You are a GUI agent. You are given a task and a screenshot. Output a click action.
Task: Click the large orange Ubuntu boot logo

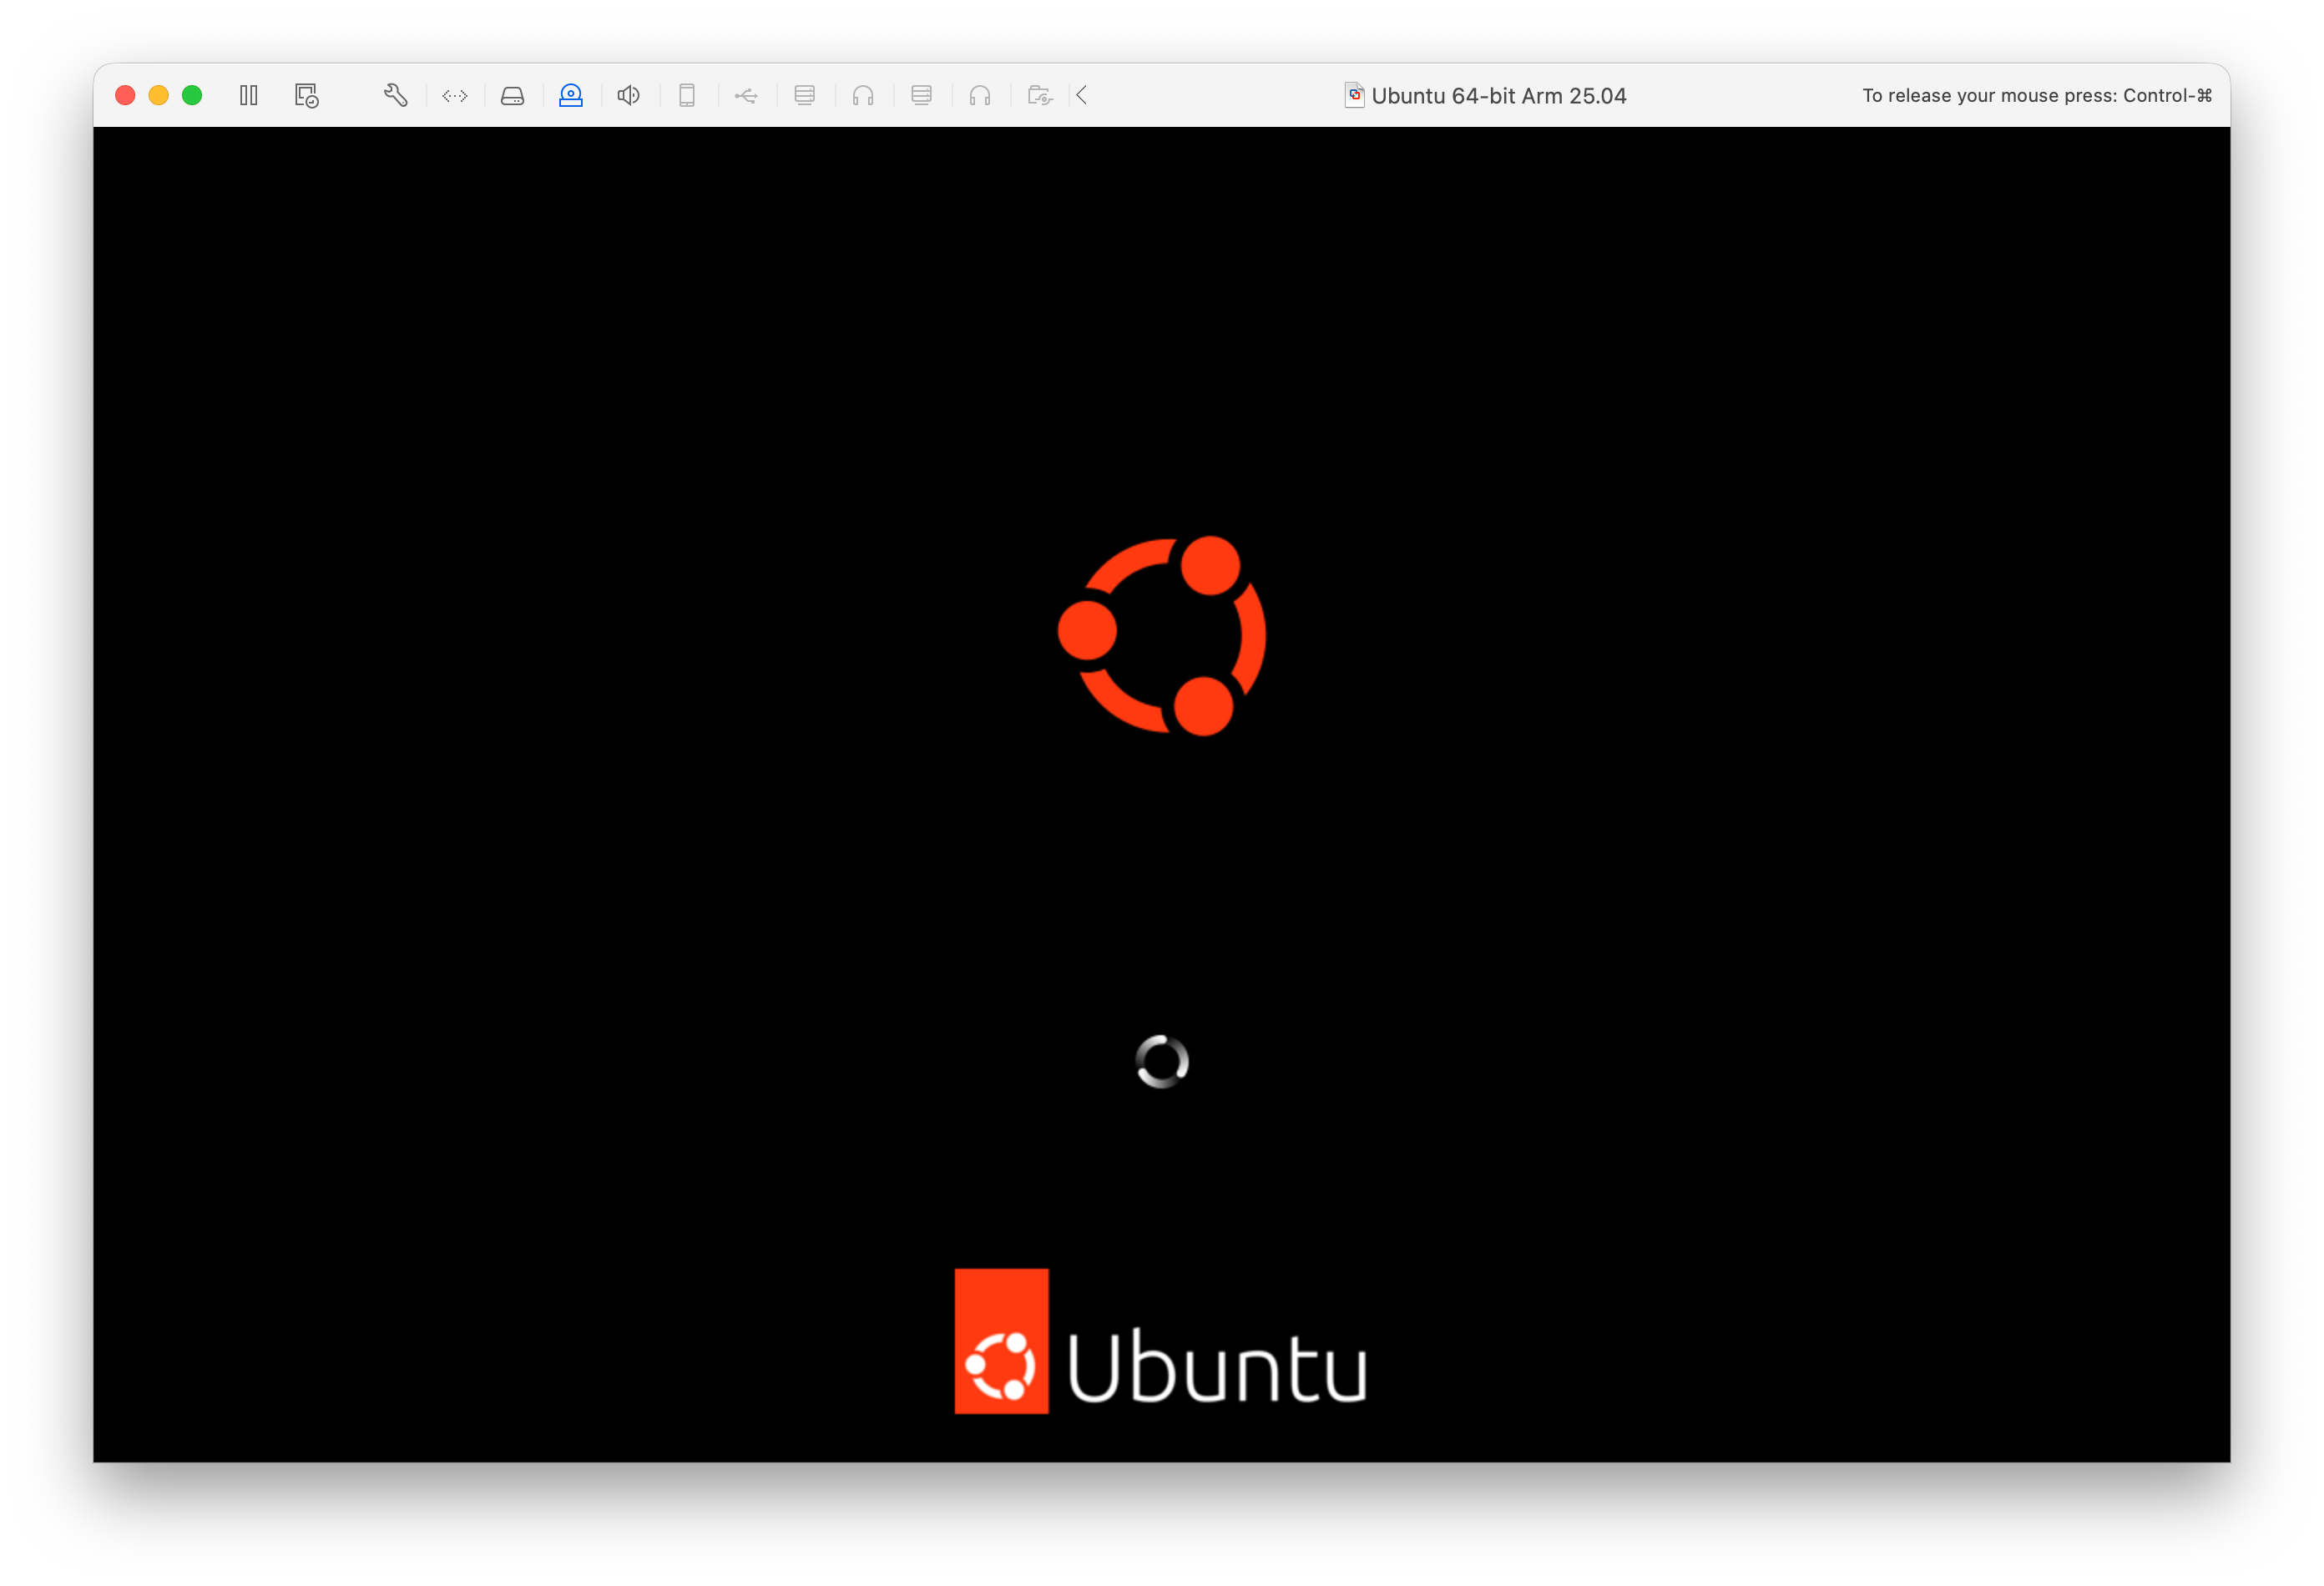(x=1162, y=635)
